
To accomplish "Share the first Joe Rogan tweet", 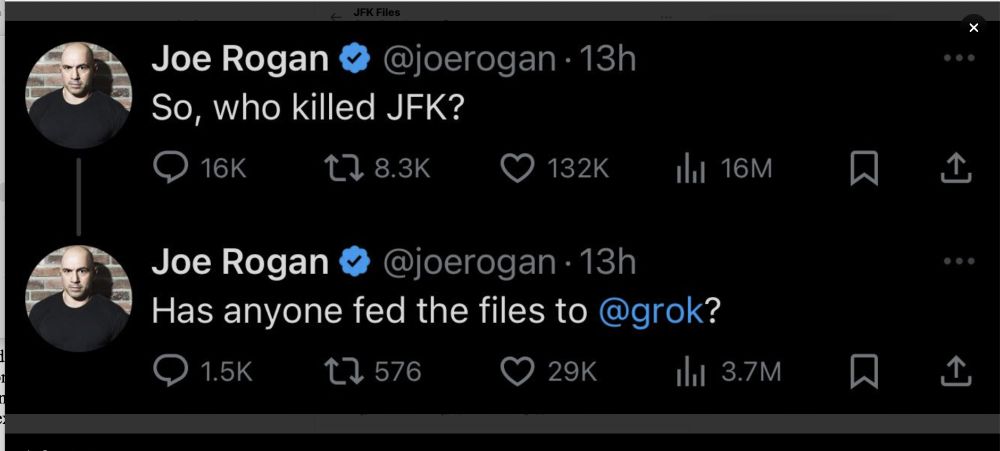I will click(x=956, y=168).
